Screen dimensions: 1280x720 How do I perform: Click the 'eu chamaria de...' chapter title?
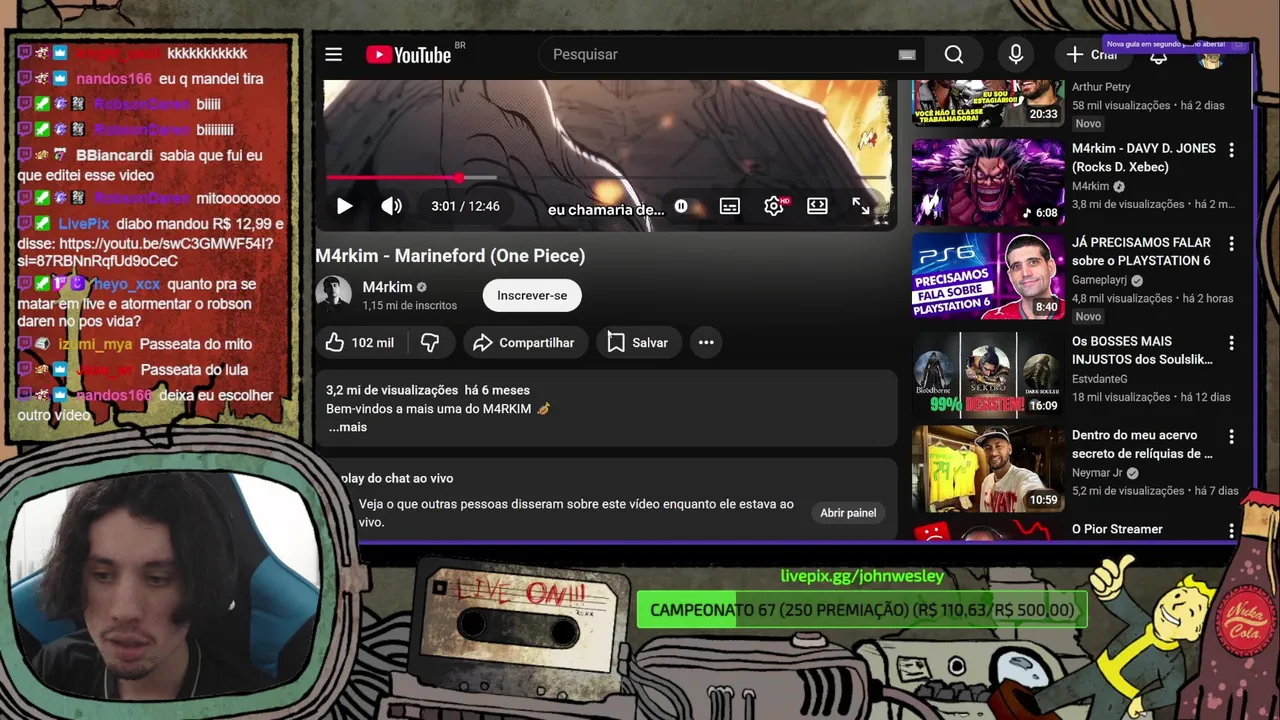tap(606, 210)
